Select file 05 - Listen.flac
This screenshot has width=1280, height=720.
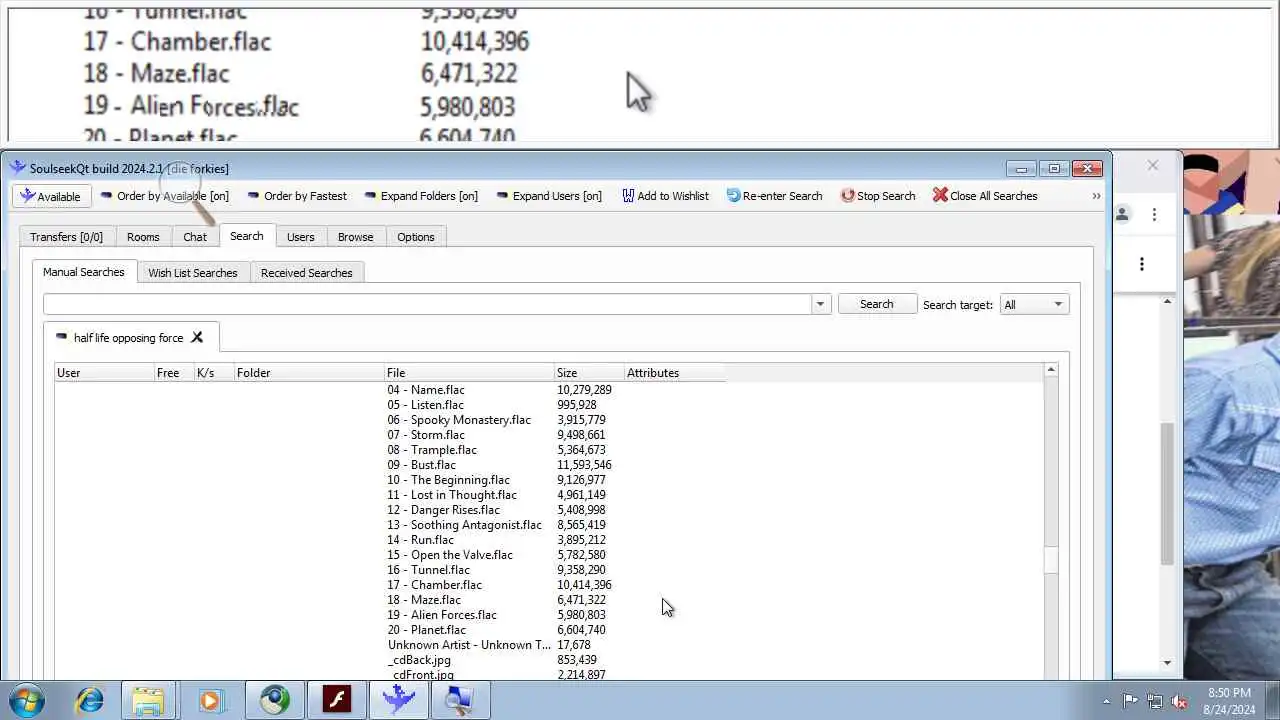425,405
